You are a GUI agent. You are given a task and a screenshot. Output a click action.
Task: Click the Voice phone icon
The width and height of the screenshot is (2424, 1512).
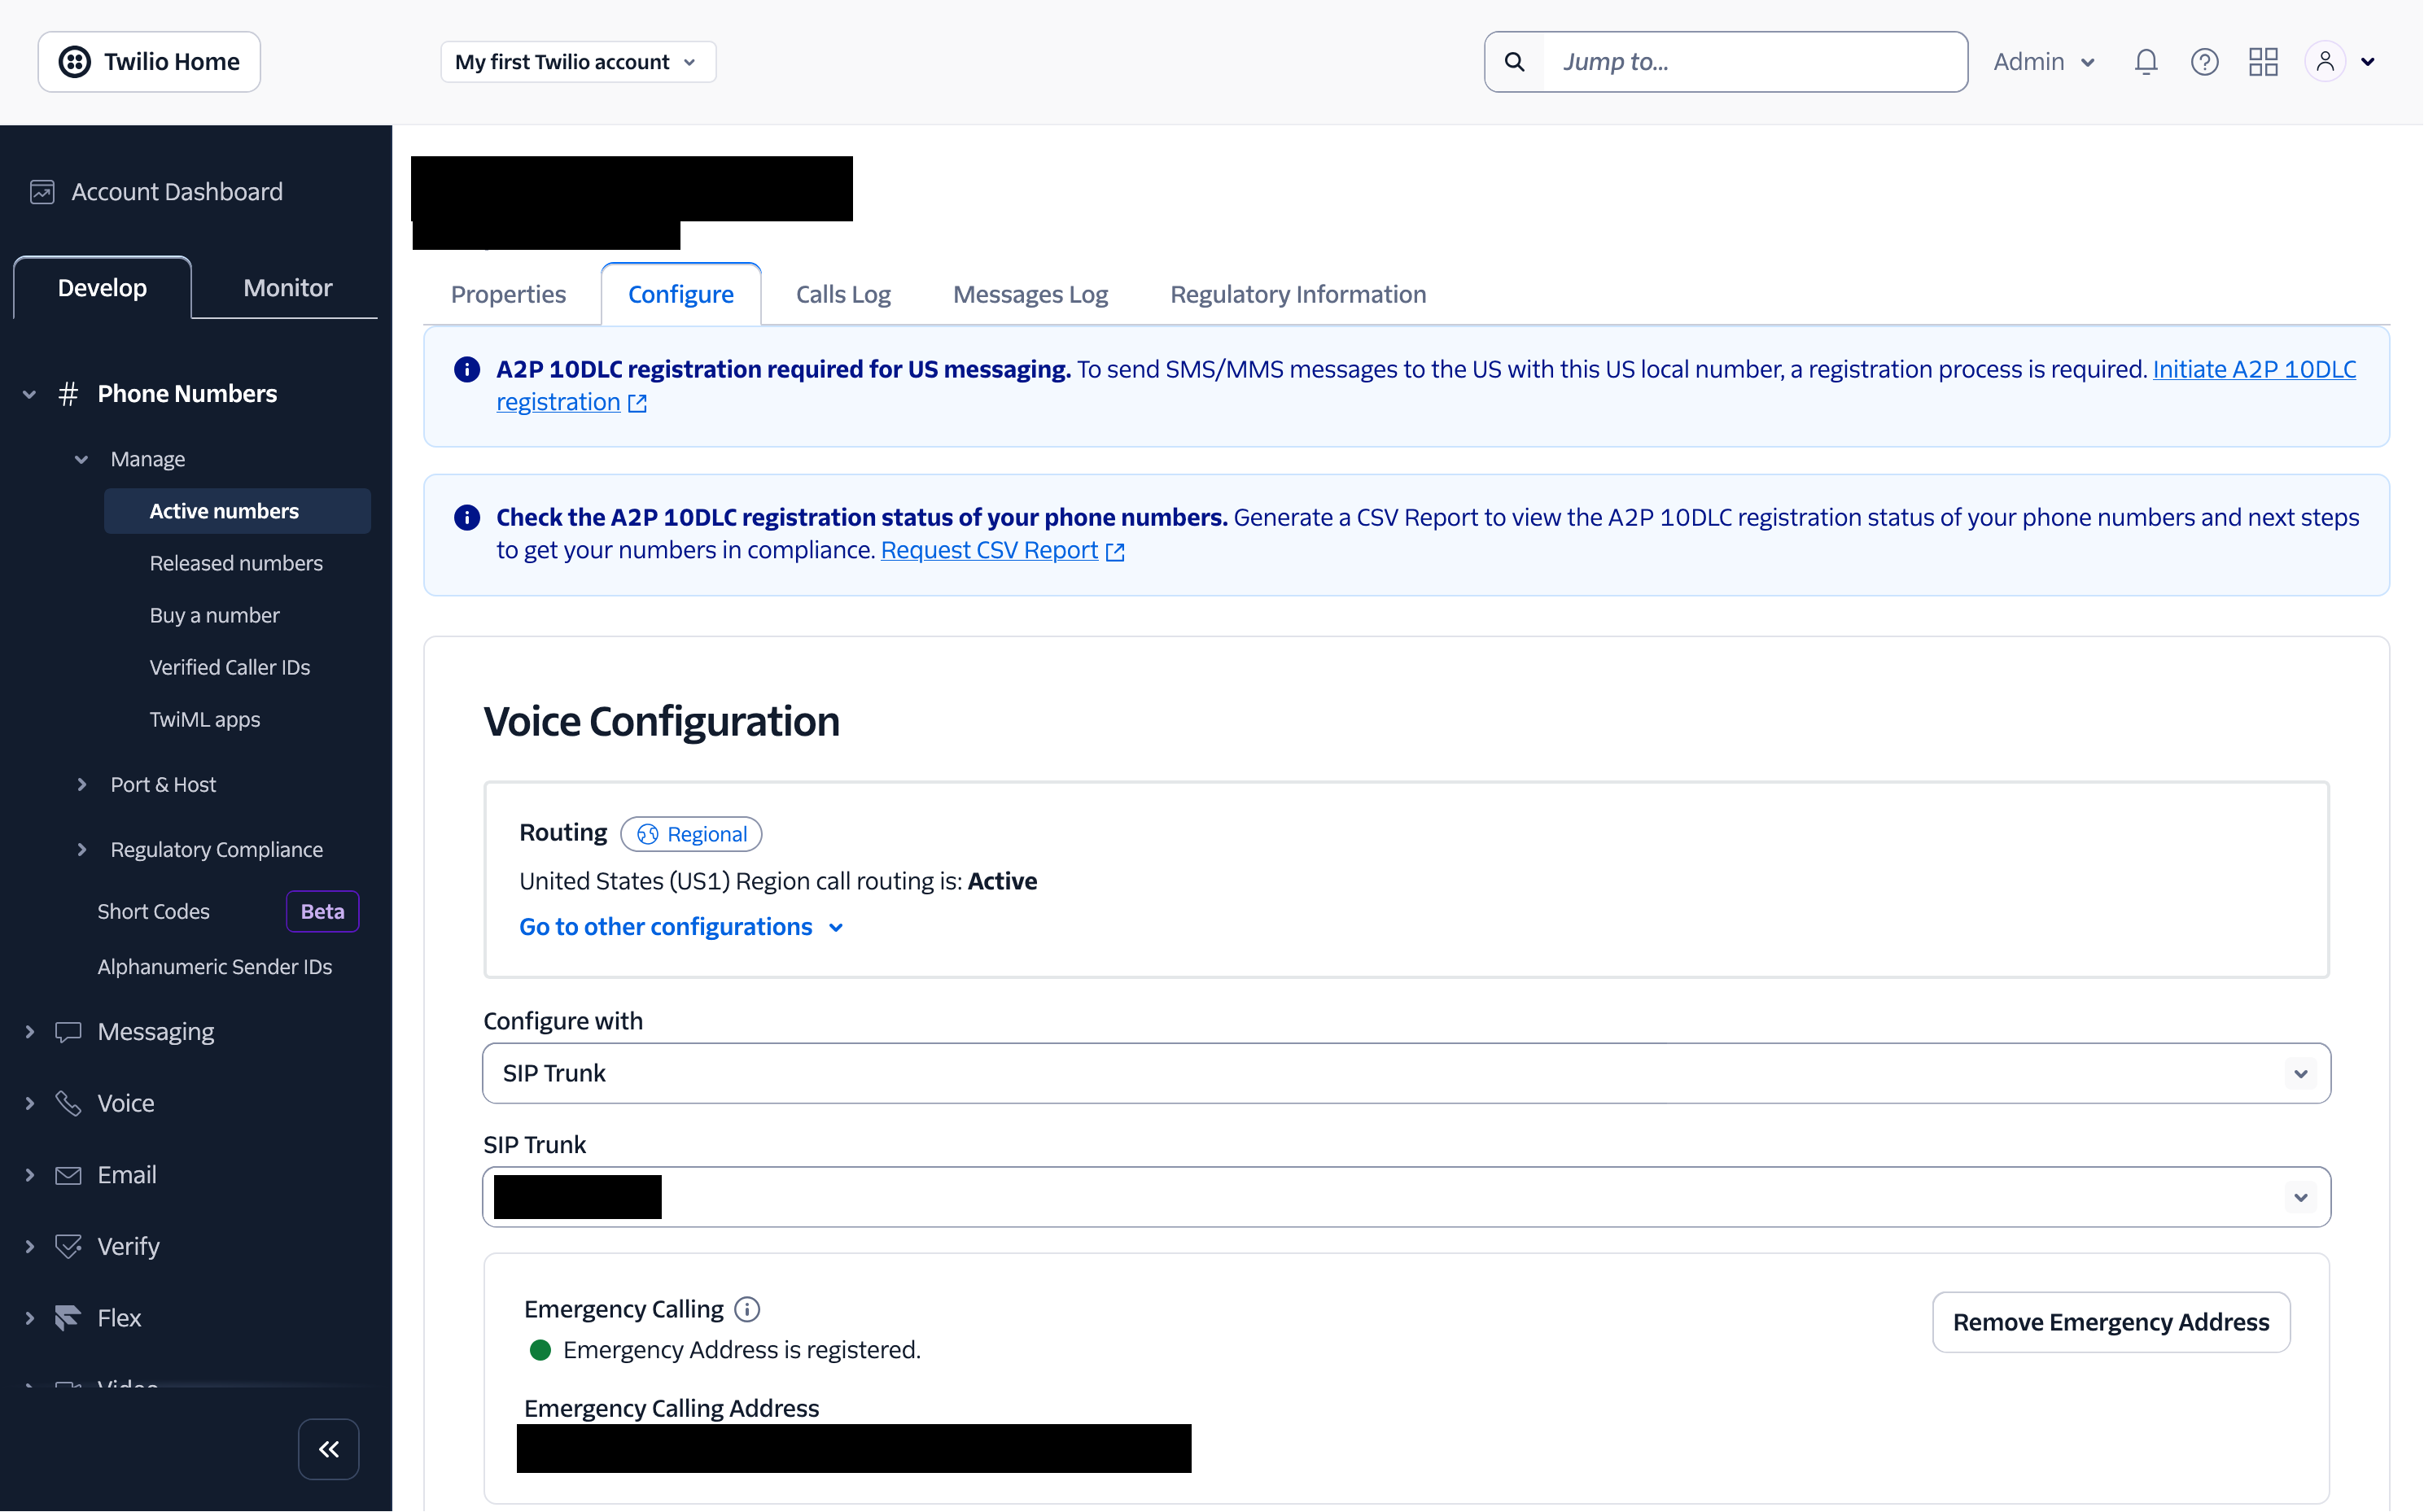click(68, 1103)
